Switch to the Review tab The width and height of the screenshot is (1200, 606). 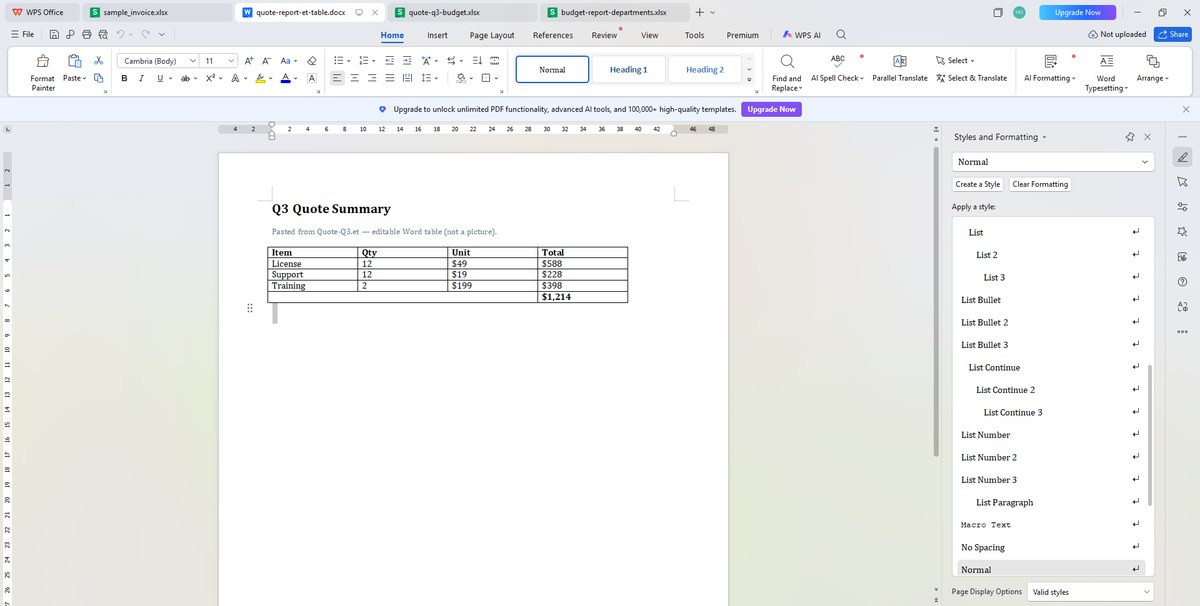click(x=604, y=35)
